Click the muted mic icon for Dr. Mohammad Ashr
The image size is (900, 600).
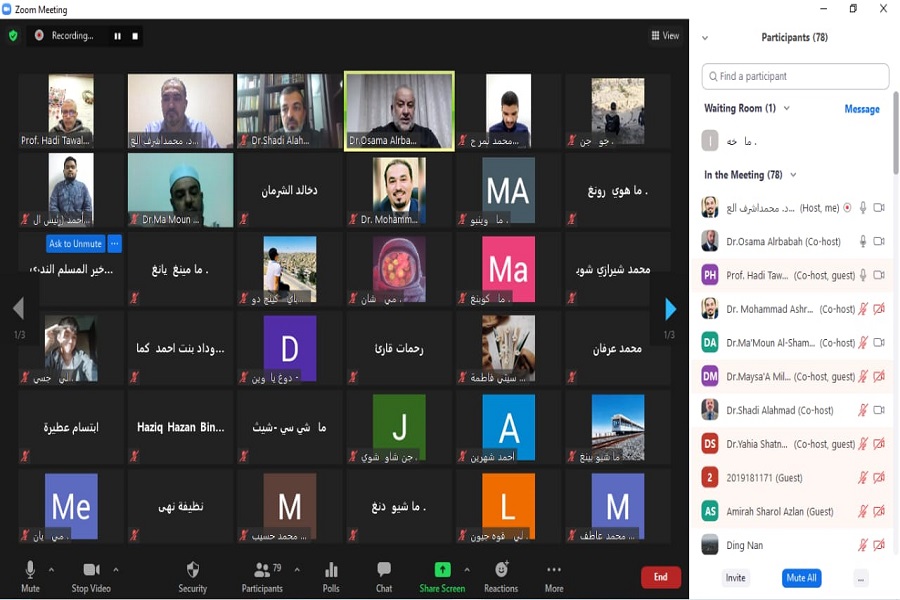[863, 309]
